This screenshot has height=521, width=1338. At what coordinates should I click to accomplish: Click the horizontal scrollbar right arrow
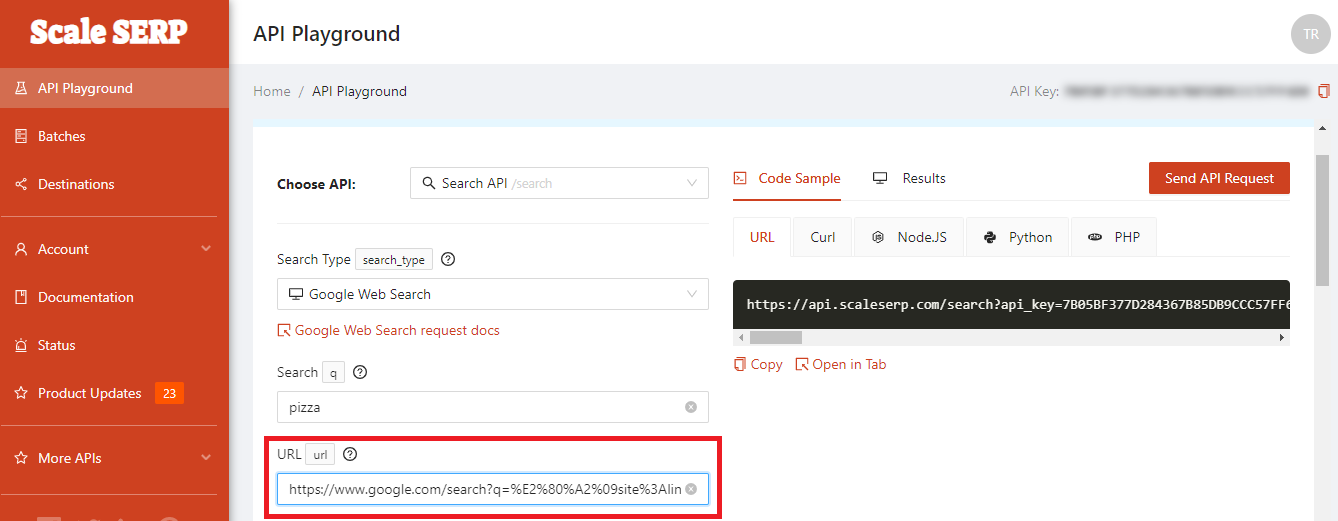tap(1282, 337)
